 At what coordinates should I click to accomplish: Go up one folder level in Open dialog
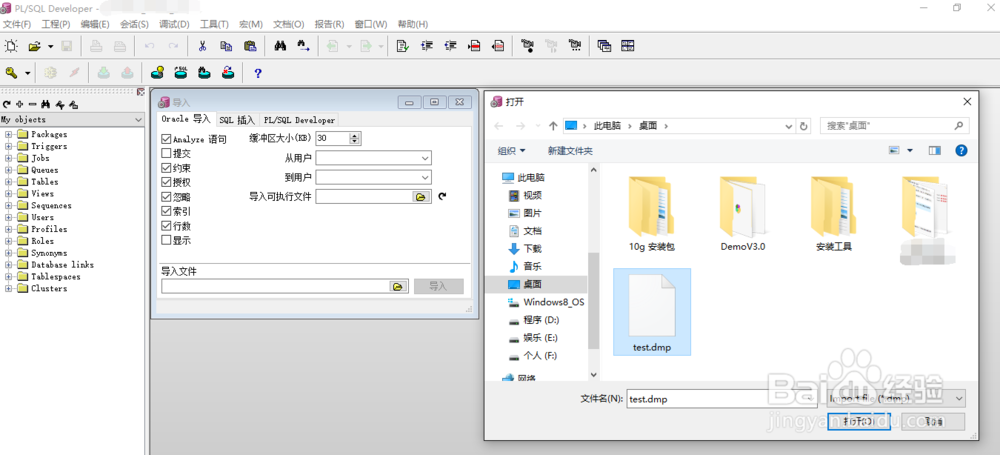[554, 126]
